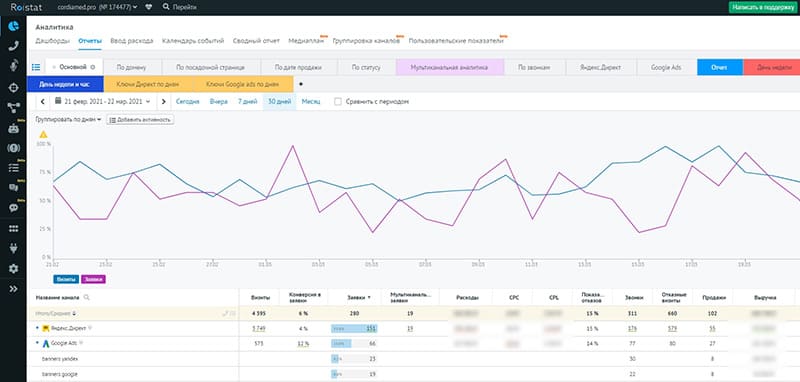Screen dimensions: 800x382
Task: Open the plug integrations icon in sidebar
Action: tap(13, 248)
